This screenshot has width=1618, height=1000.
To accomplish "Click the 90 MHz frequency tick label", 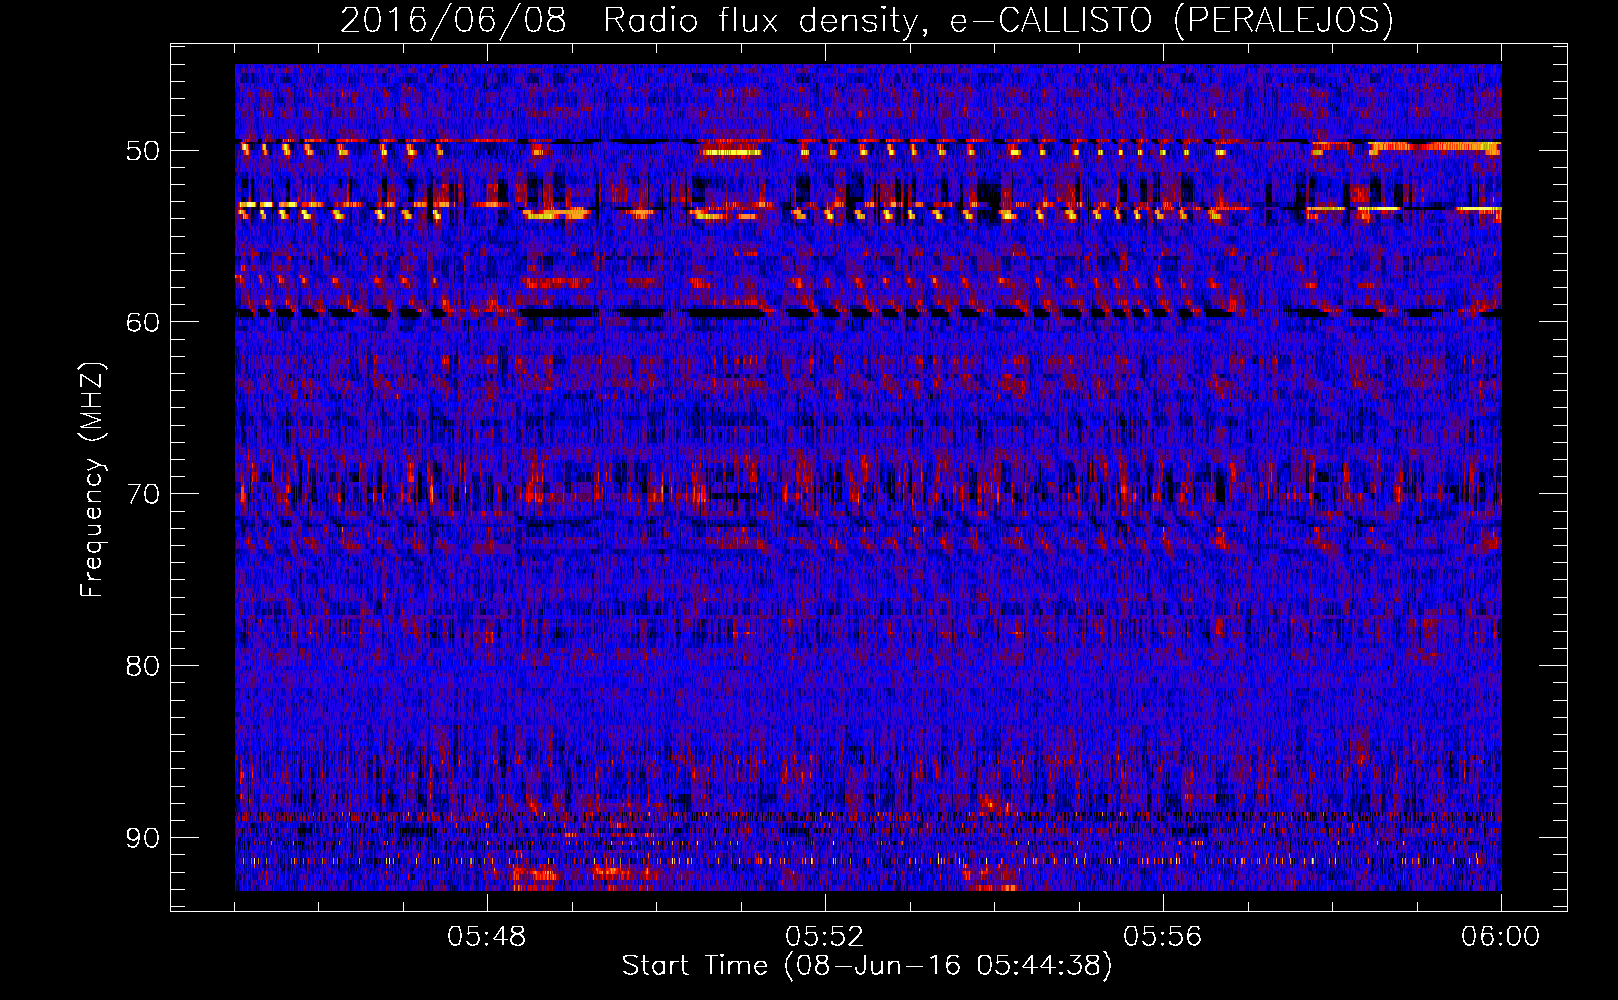I will pyautogui.click(x=142, y=838).
